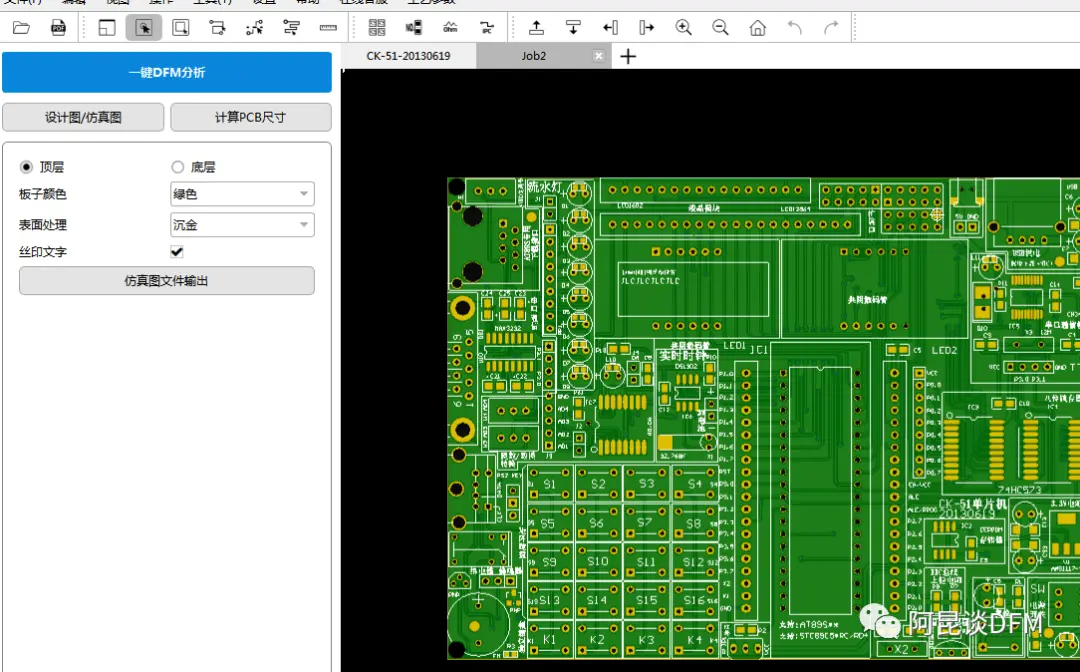1080x672 pixels.
Task: Redo the last undone action
Action: [831, 28]
